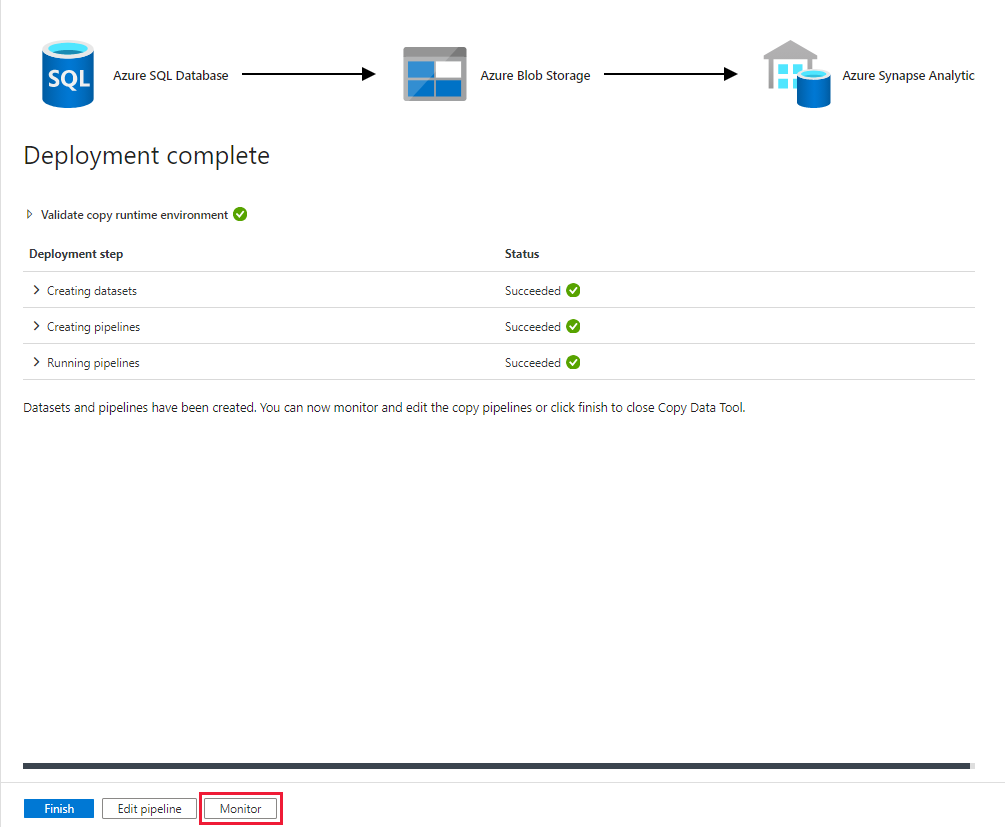Image resolution: width=1005 pixels, height=827 pixels.
Task: Expand the Validate copy runtime environment section
Action: pyautogui.click(x=28, y=214)
